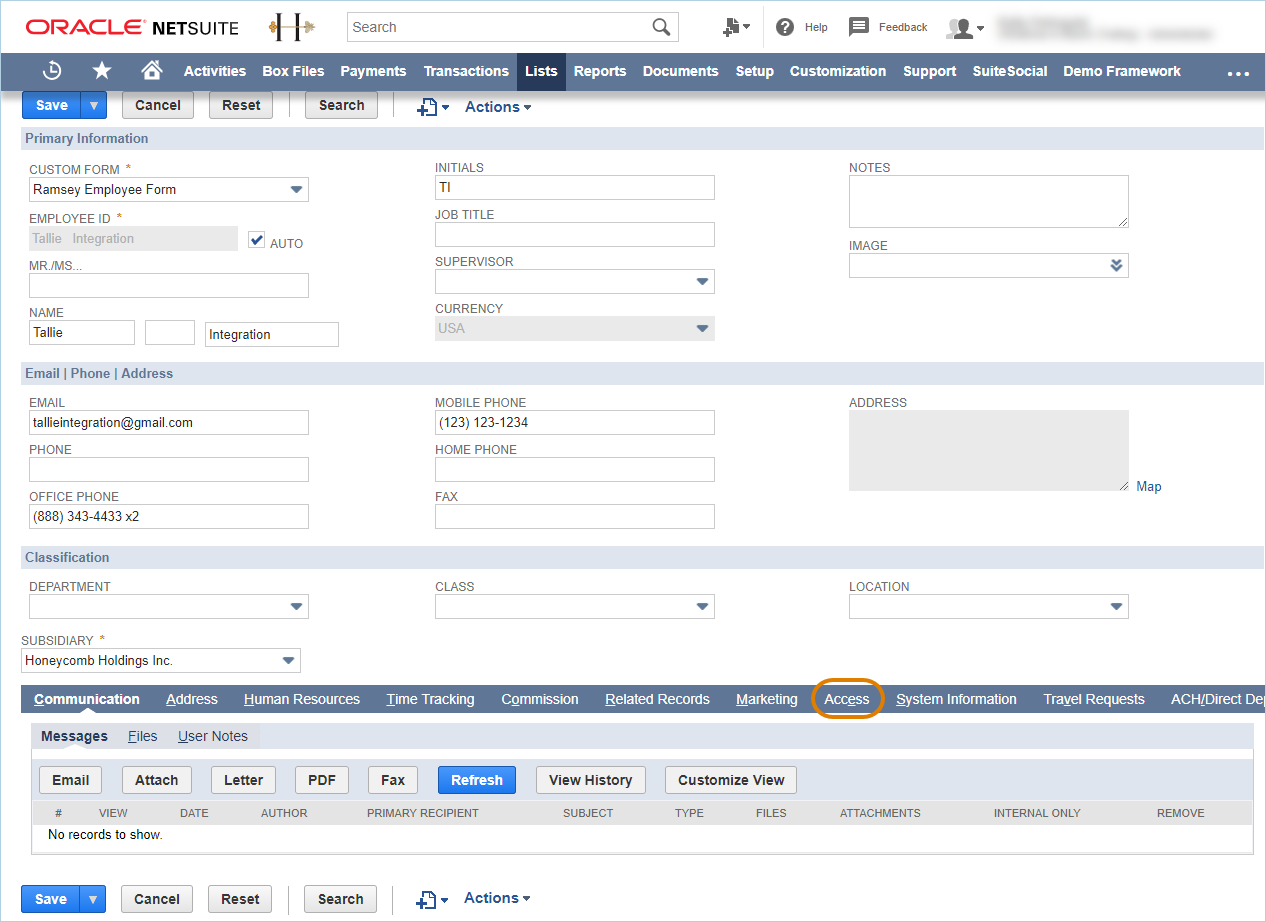Click the Refresh button
Screen dimensions: 1266x922
pos(477,780)
